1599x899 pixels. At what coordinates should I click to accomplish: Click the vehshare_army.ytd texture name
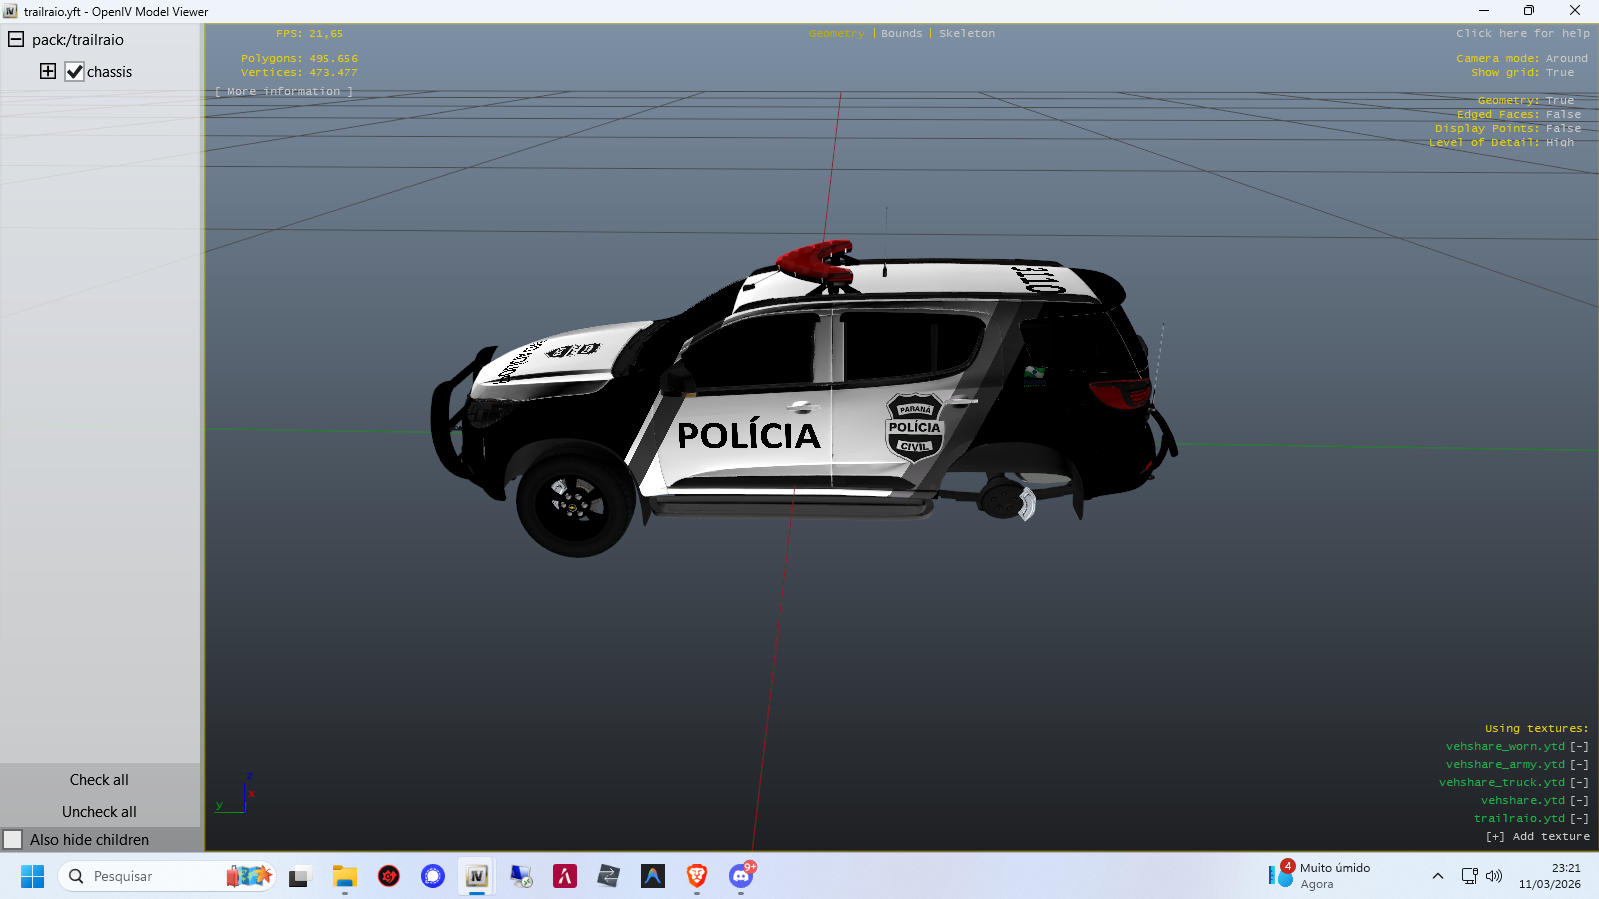(x=1505, y=765)
